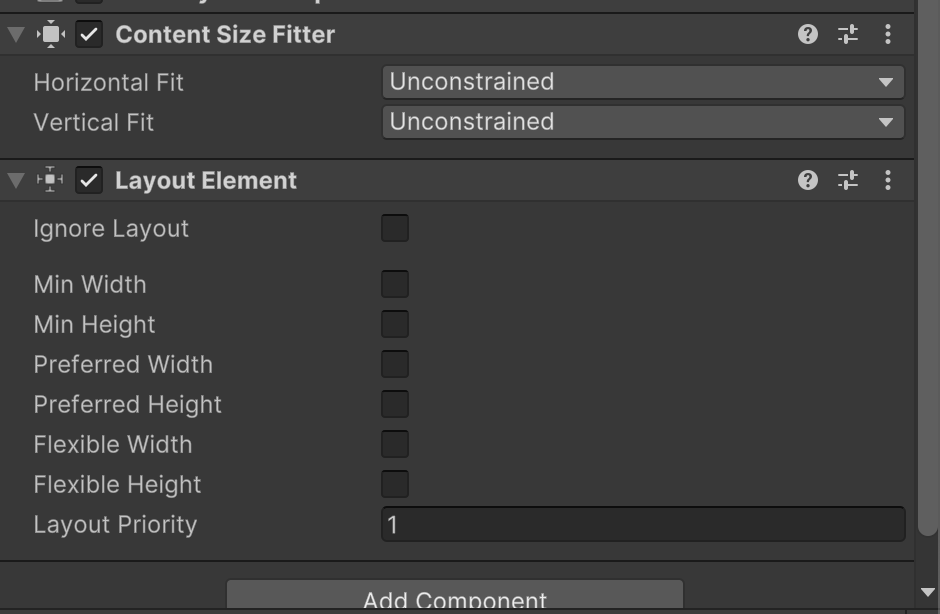Open Layout Element preset settings
The height and width of the screenshot is (614, 940).
tap(848, 181)
